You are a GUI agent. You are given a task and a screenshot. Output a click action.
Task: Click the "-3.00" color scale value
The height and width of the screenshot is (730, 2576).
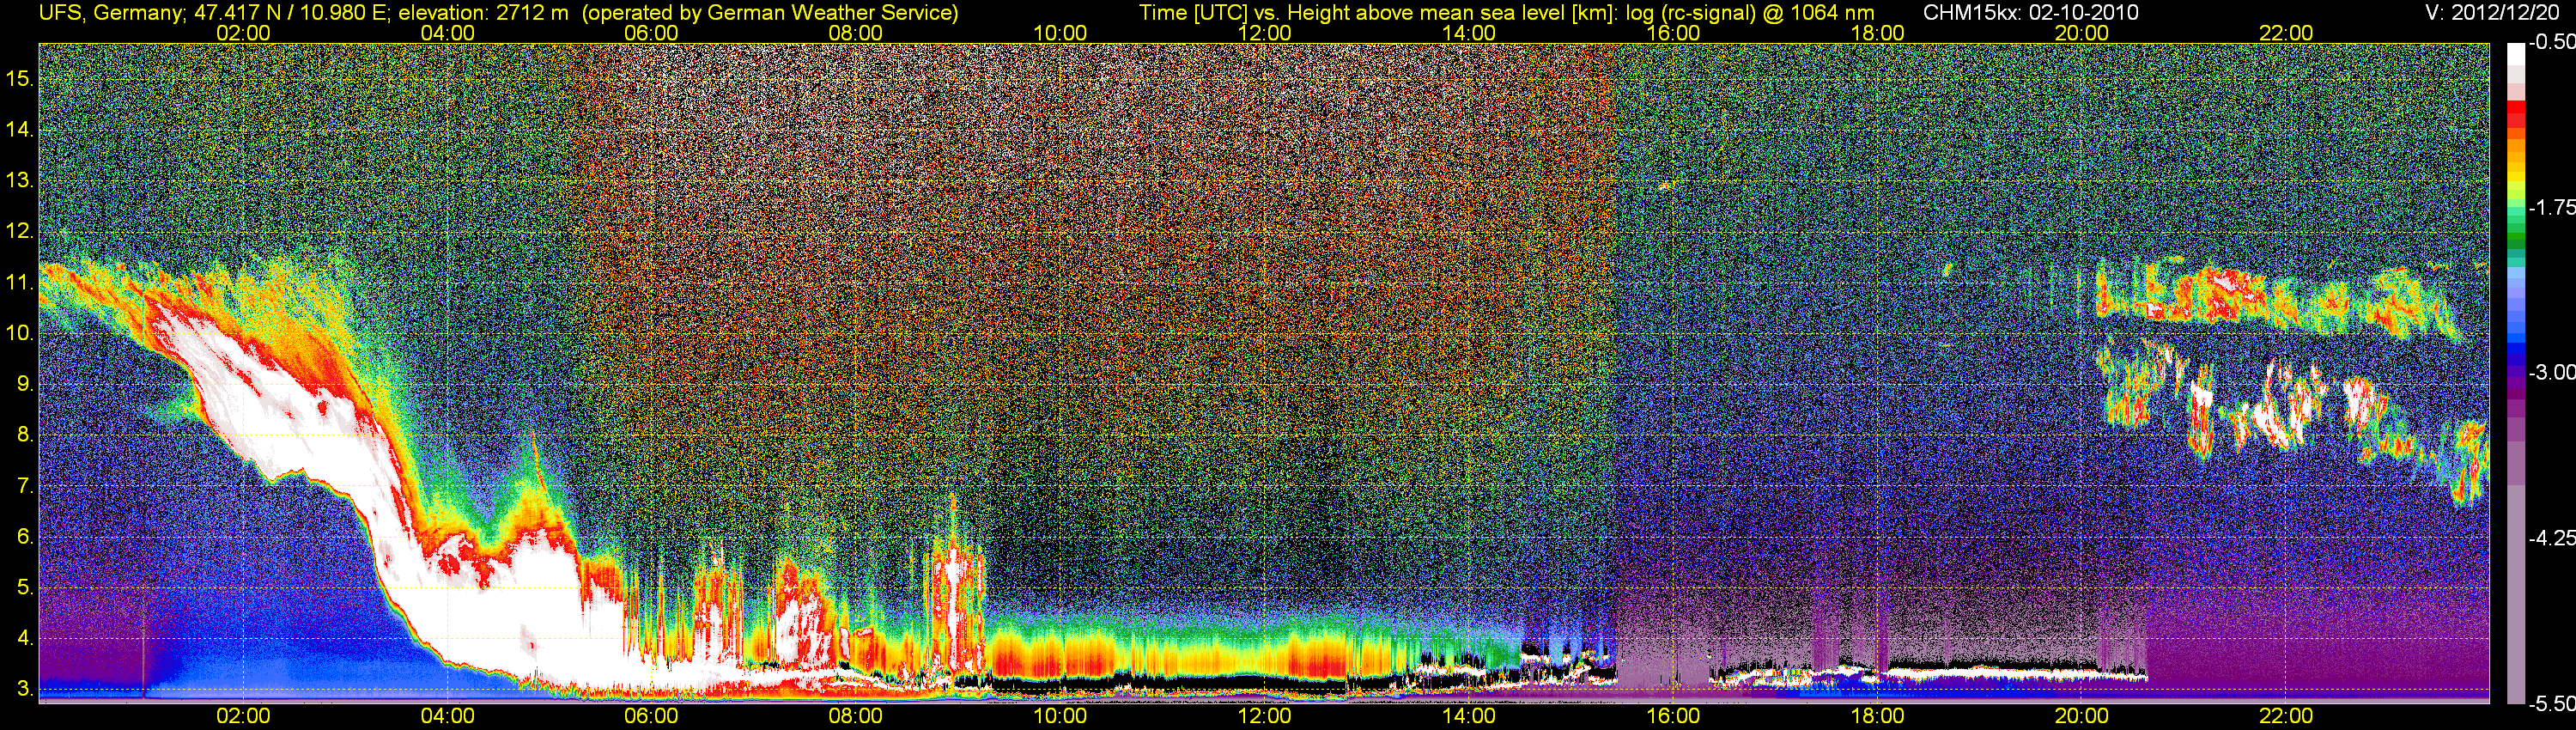(2551, 372)
